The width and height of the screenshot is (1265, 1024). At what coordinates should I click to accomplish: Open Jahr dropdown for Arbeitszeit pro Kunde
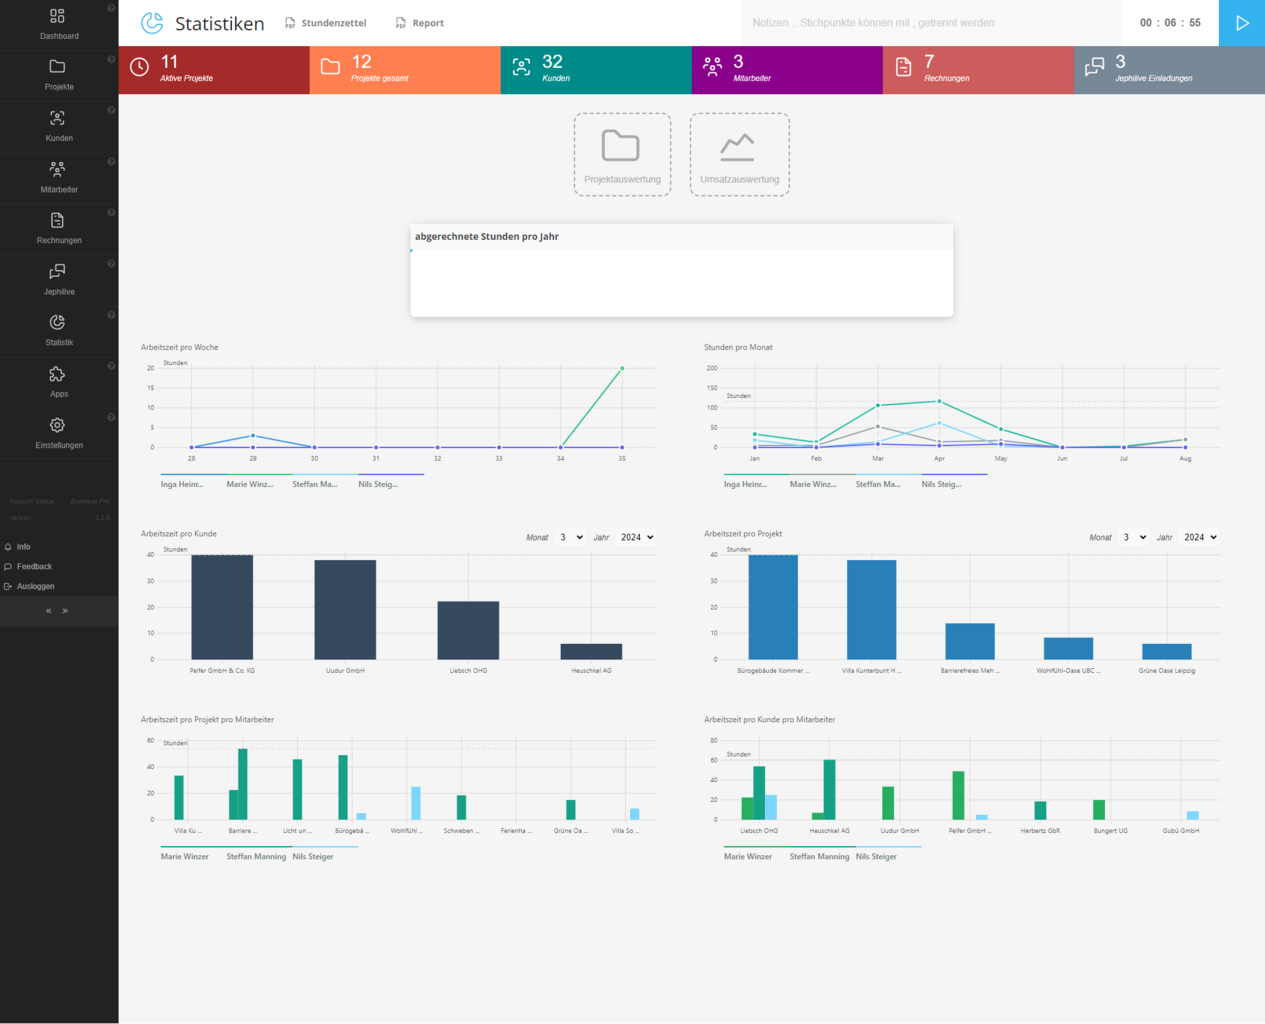tap(636, 538)
